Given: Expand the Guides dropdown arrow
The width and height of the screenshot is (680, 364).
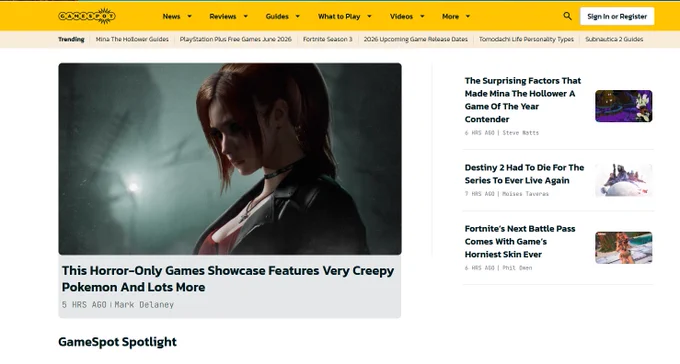Looking at the screenshot, I should (298, 16).
